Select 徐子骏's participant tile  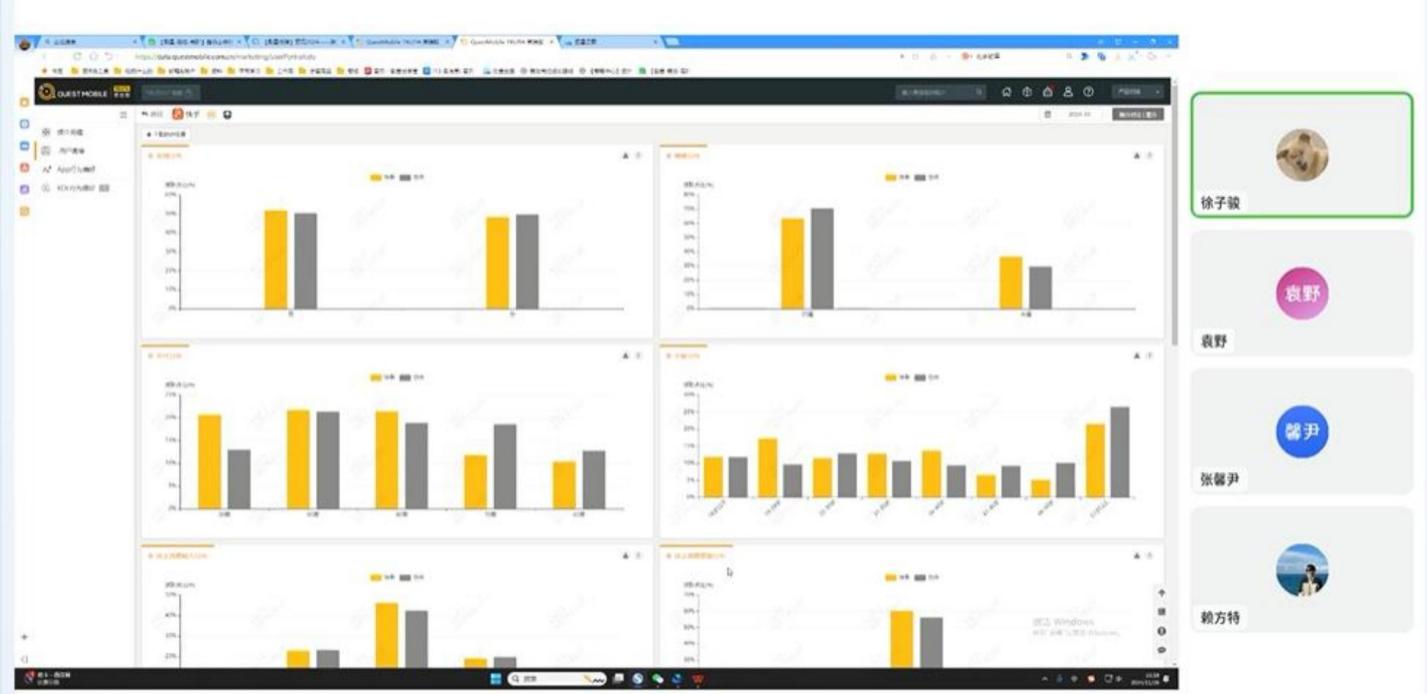tap(1301, 155)
